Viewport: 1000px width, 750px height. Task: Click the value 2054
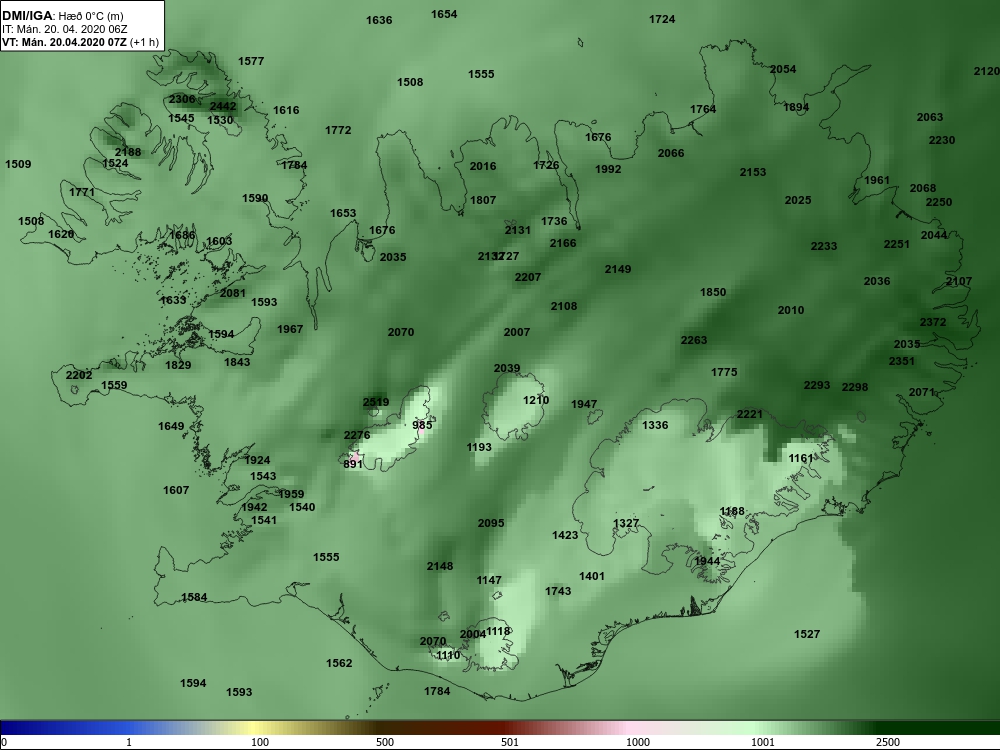(x=783, y=70)
